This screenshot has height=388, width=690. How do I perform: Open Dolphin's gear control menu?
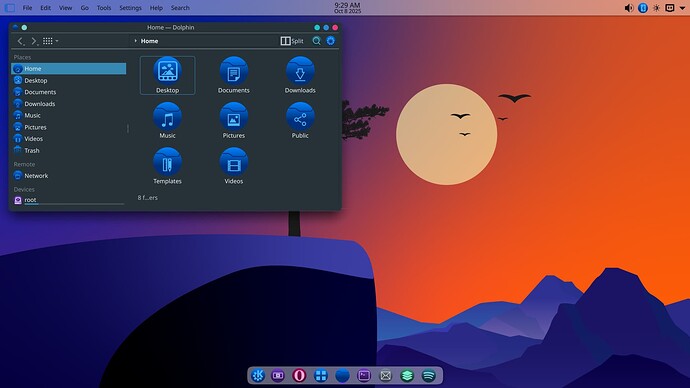click(330, 41)
